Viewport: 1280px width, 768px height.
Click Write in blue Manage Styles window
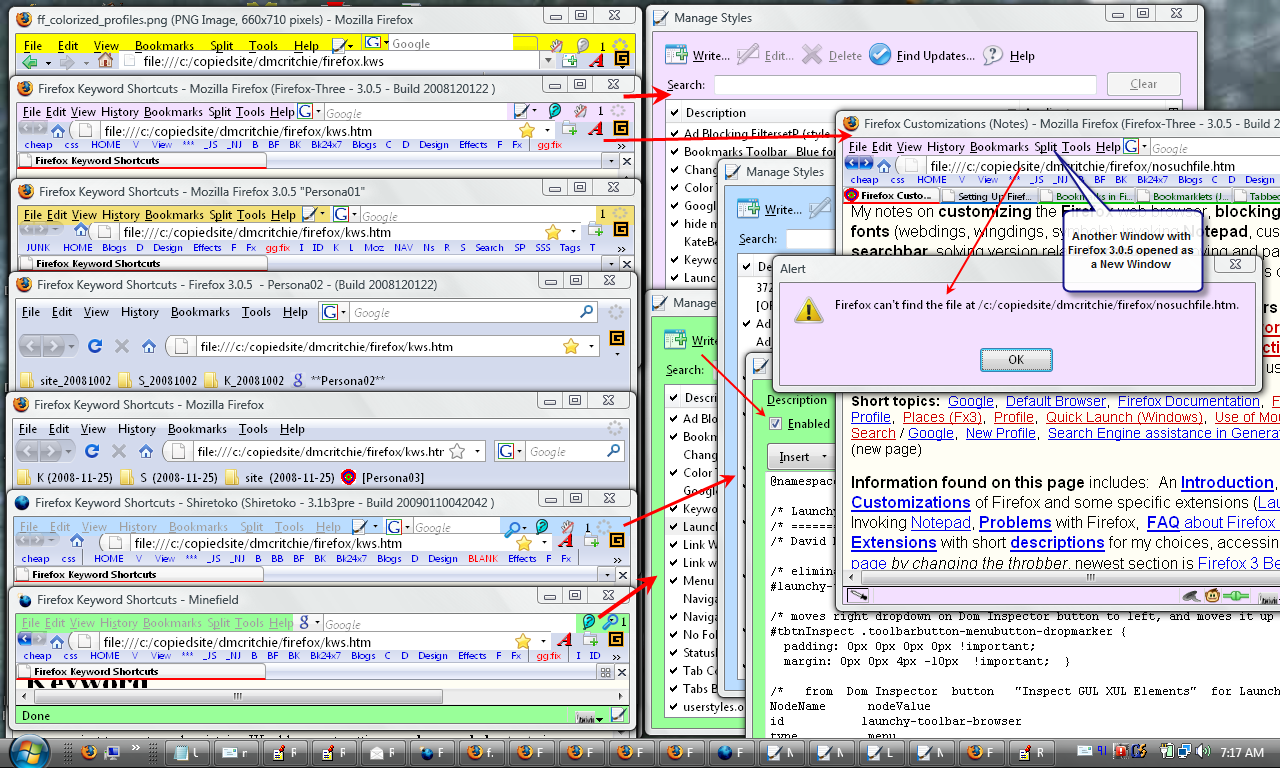769,209
